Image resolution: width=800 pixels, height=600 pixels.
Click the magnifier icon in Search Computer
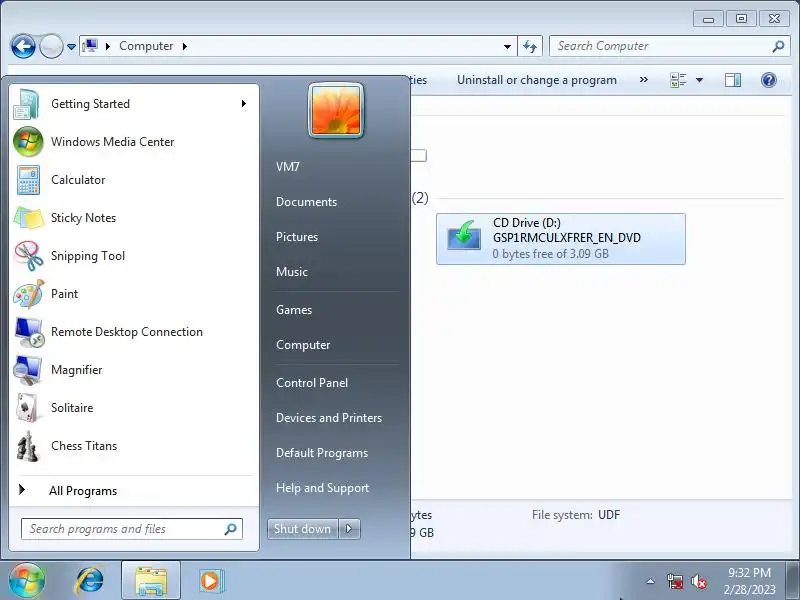[778, 46]
